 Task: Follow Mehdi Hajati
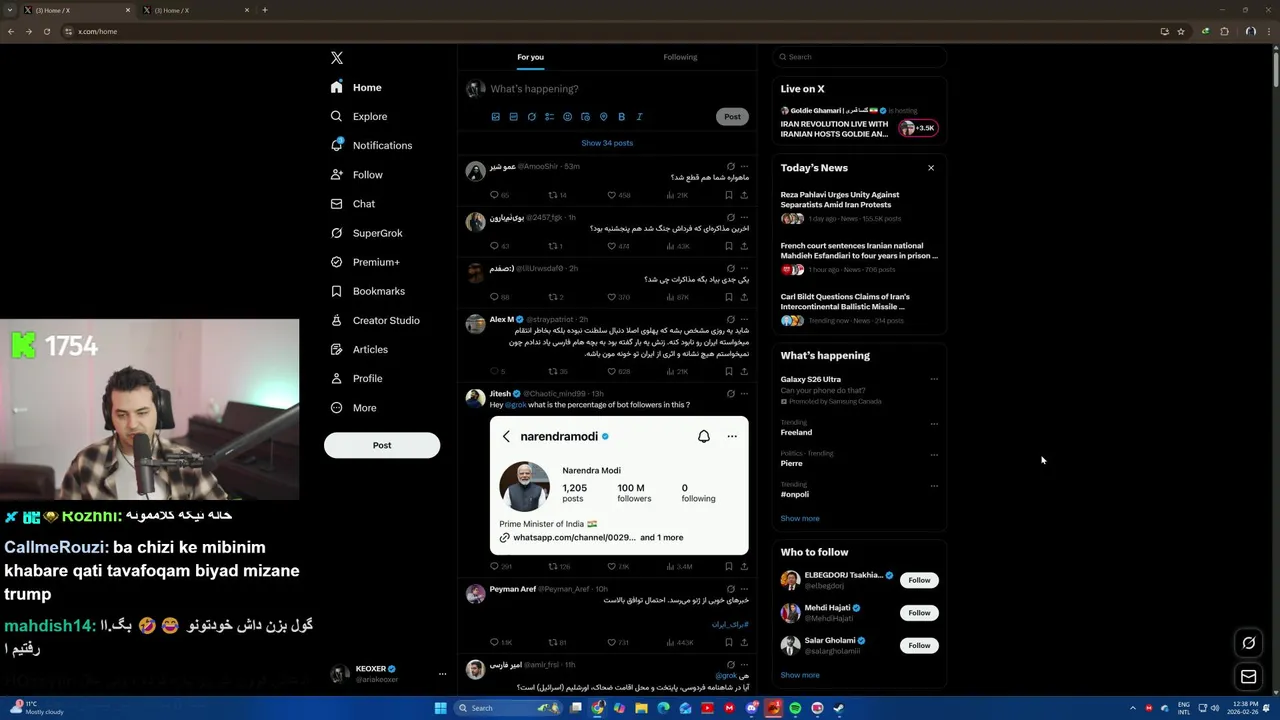(919, 613)
